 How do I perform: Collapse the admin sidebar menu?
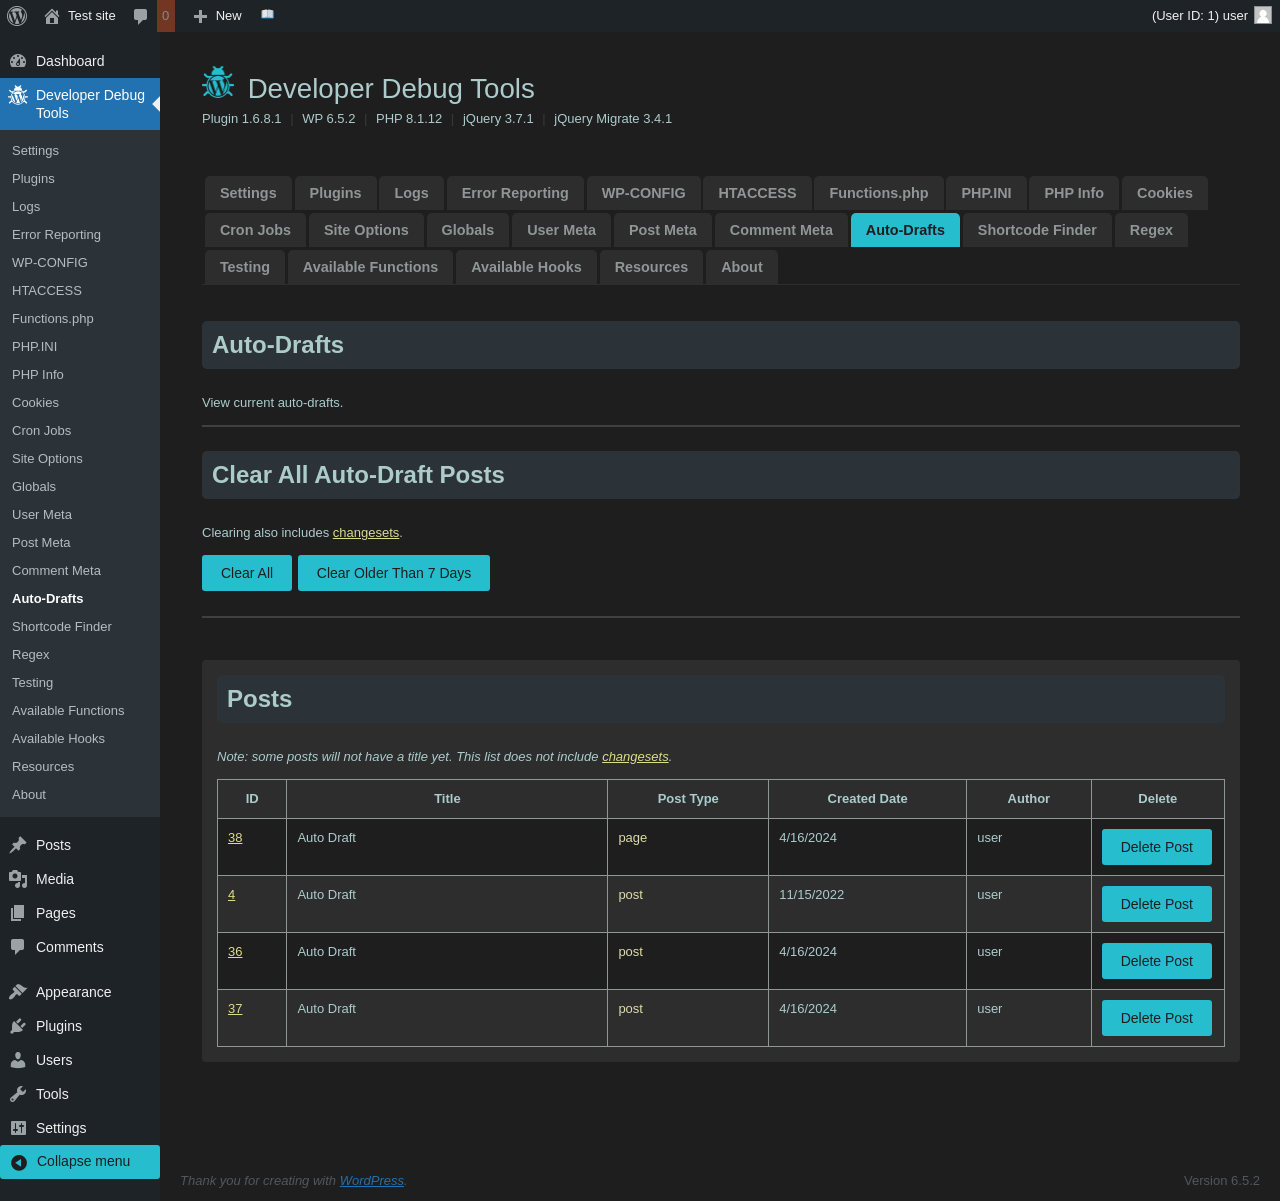point(80,1161)
